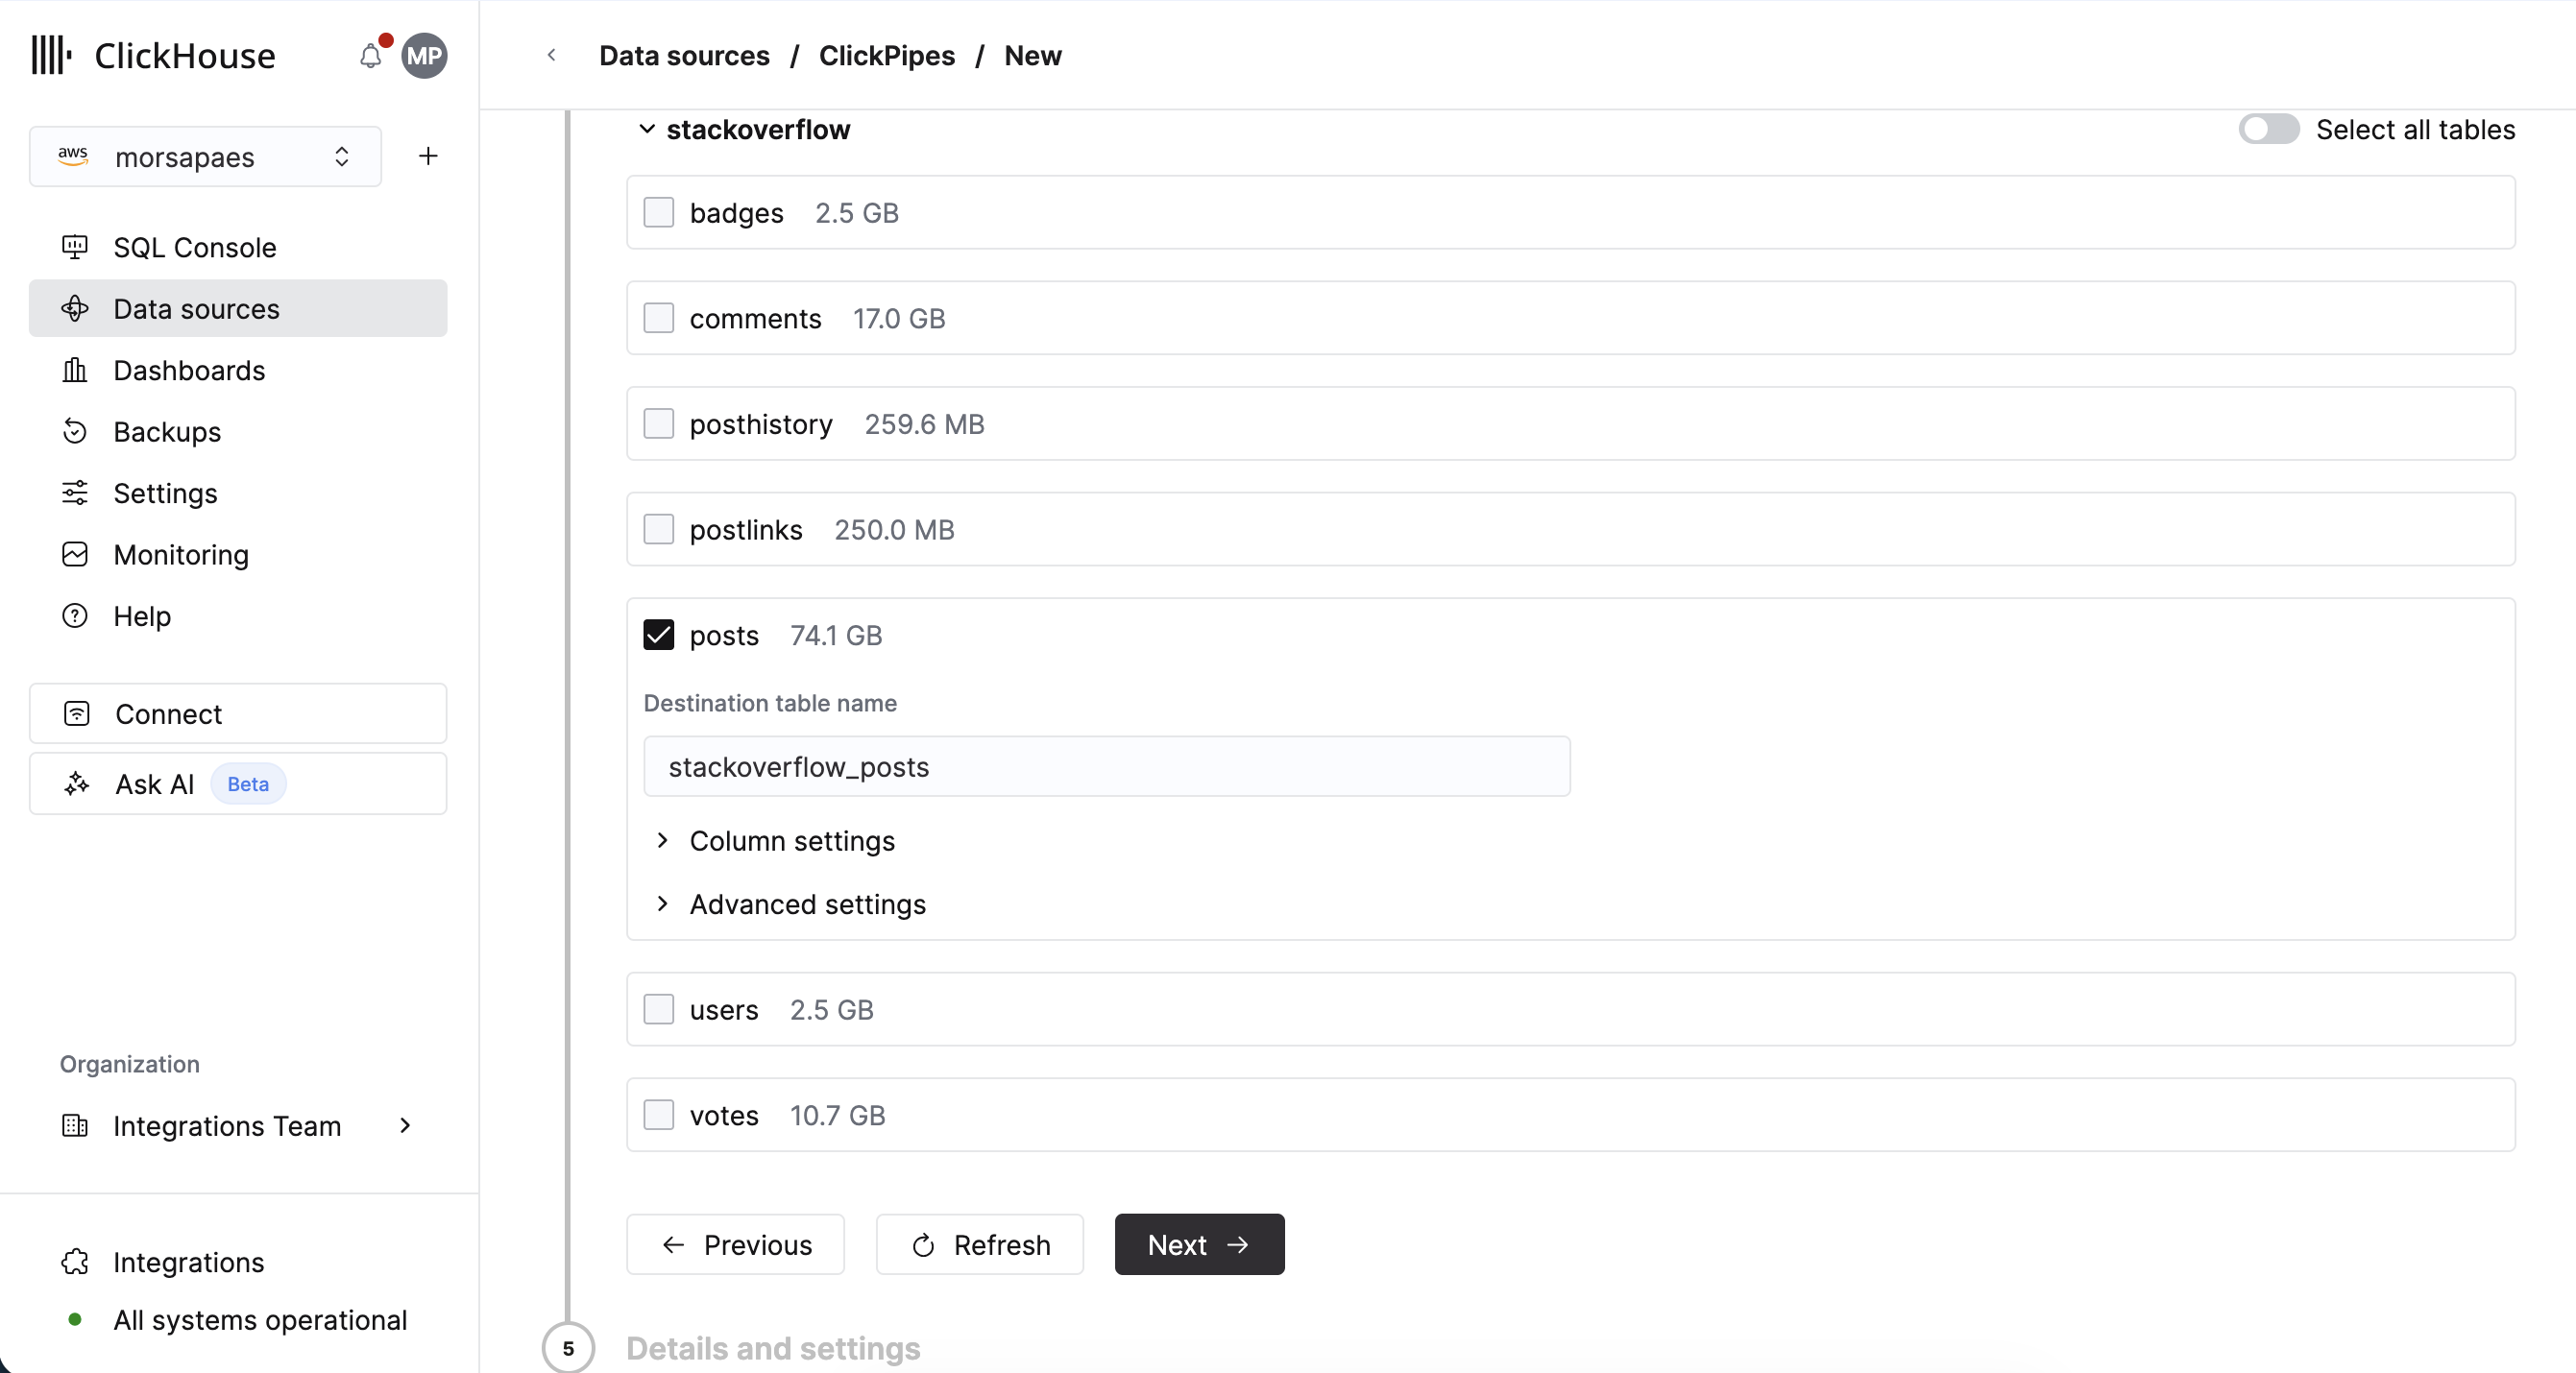Collapse the stackoverflow schema section
Image resolution: width=2576 pixels, height=1373 pixels.
coord(646,129)
